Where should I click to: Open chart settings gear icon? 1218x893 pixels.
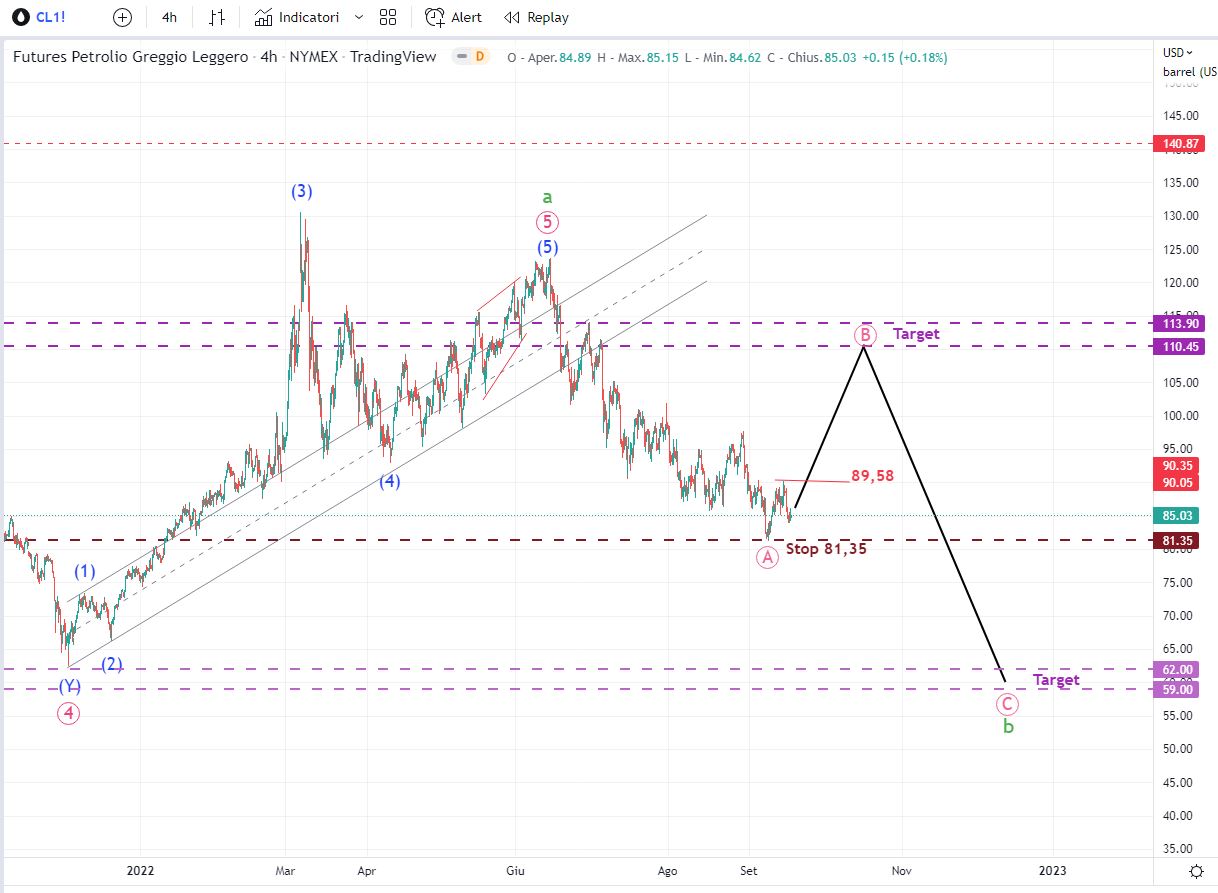coord(1195,871)
